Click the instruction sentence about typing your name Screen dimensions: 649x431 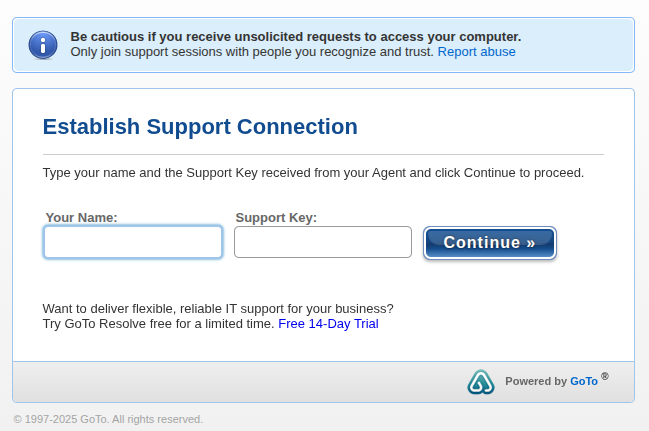pyautogui.click(x=313, y=173)
